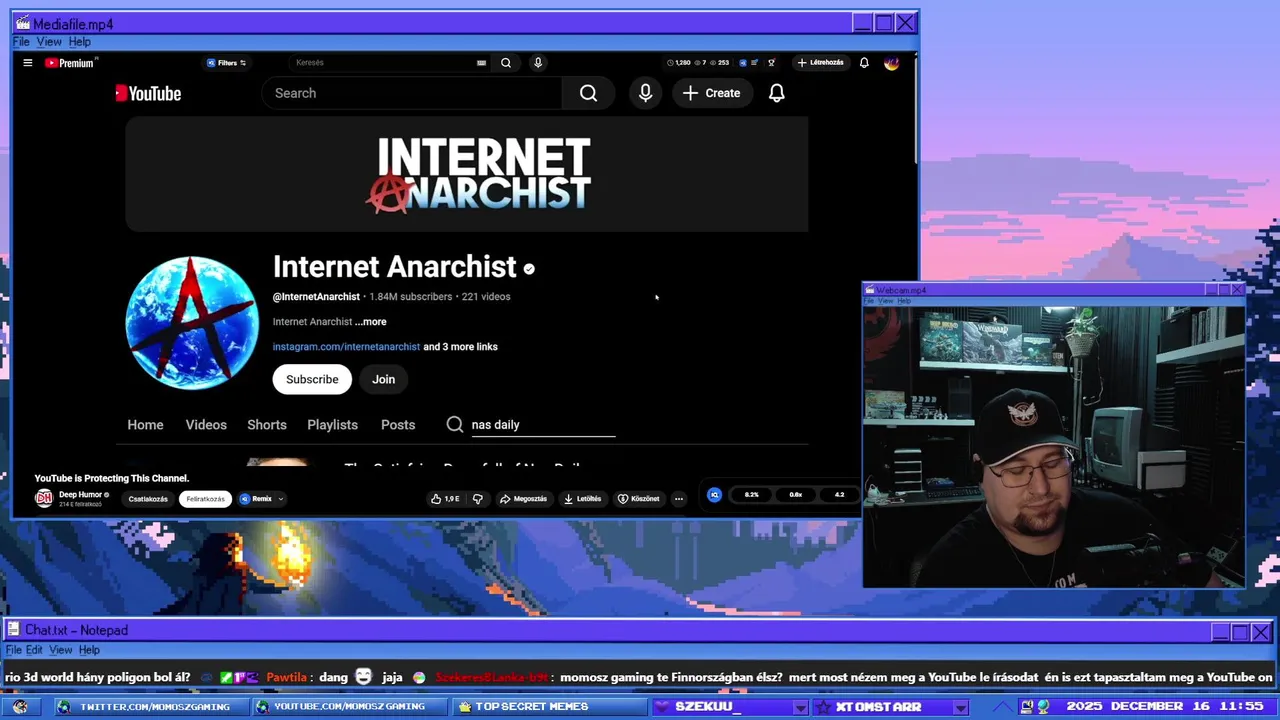Viewport: 1280px width, 720px height.
Task: Open youtube.com/momoszgaming taskbar item
Action: pos(349,707)
